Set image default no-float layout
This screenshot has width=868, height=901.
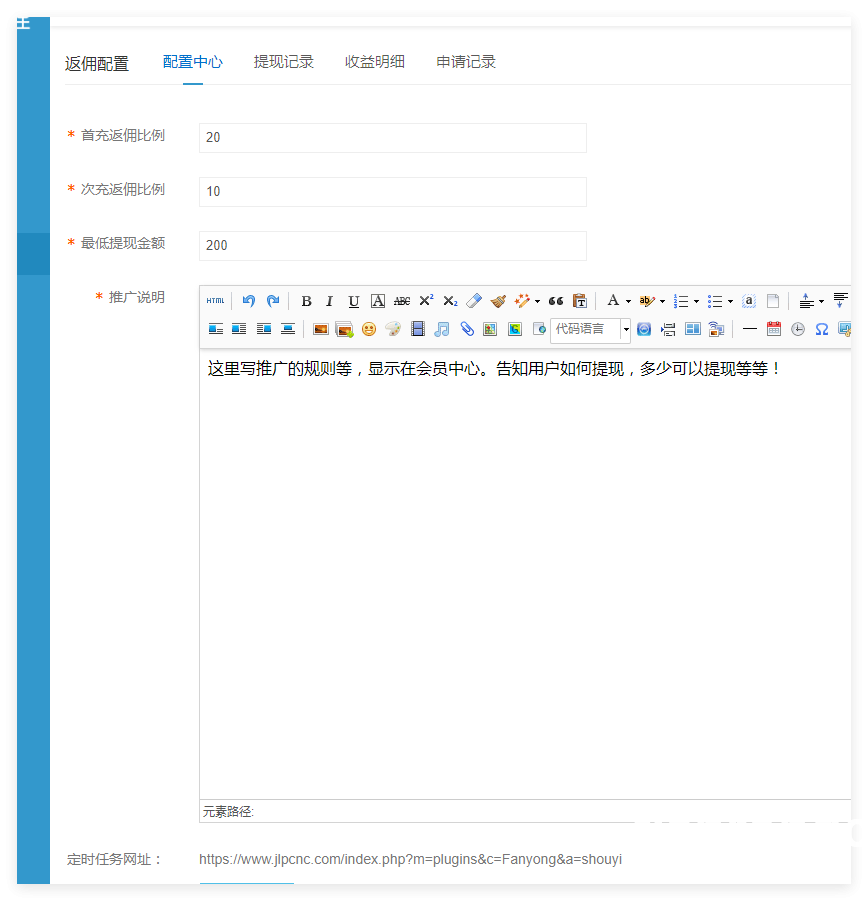(x=215, y=329)
